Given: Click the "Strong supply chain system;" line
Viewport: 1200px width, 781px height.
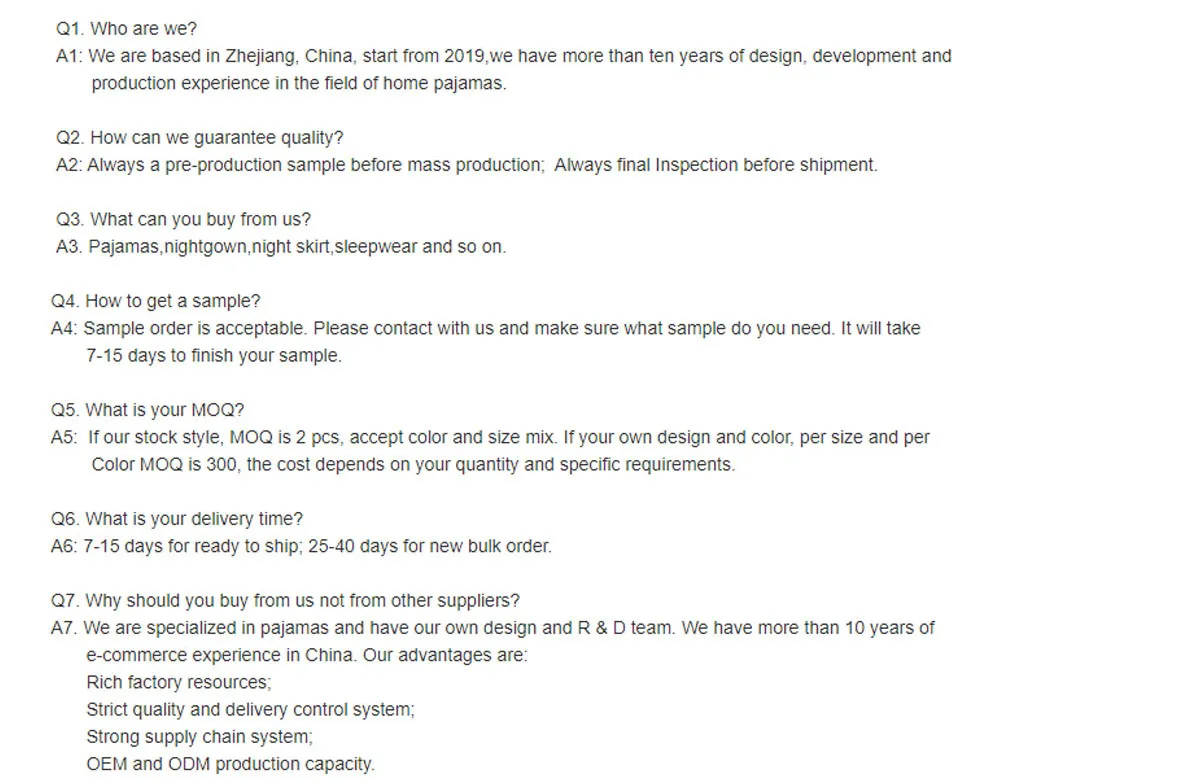Looking at the screenshot, I should pos(200,737).
